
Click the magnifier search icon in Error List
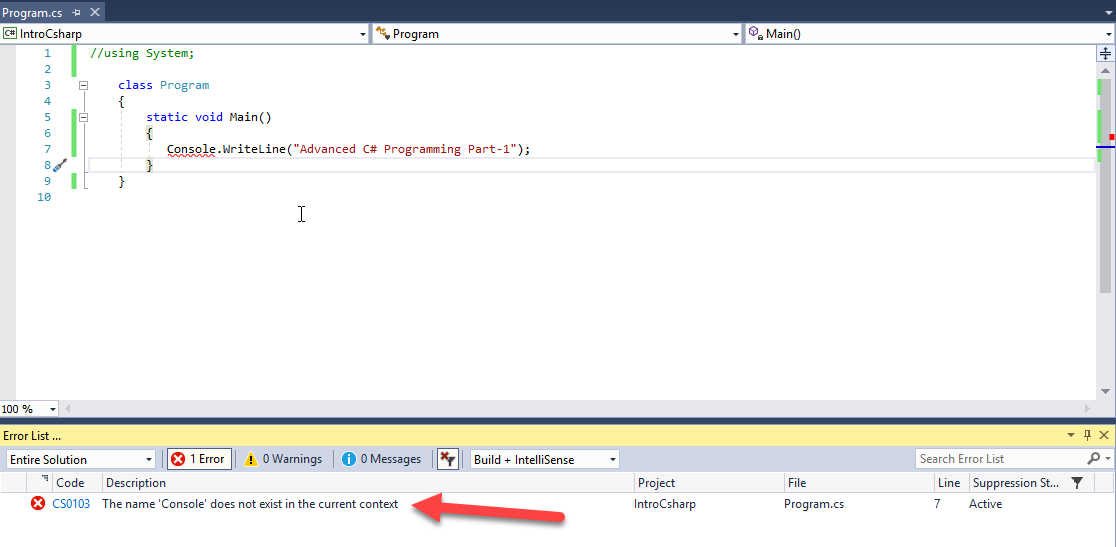click(x=1093, y=459)
